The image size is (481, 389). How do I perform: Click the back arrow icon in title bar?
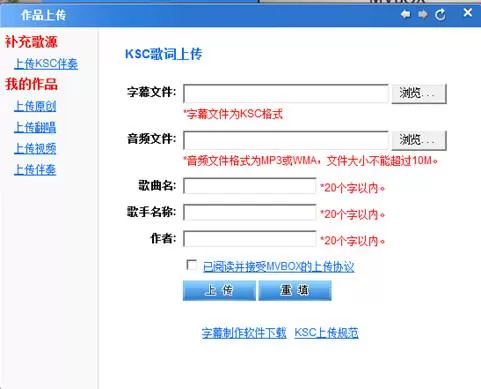tap(405, 14)
